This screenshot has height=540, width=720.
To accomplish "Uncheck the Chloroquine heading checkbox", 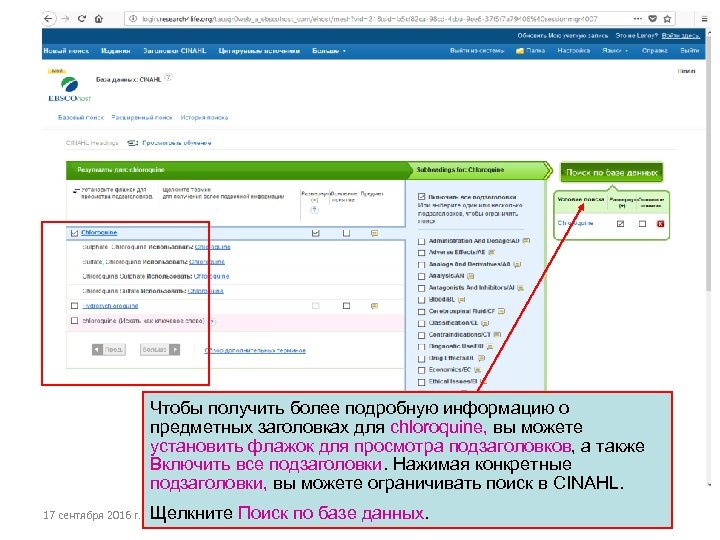I will (74, 233).
